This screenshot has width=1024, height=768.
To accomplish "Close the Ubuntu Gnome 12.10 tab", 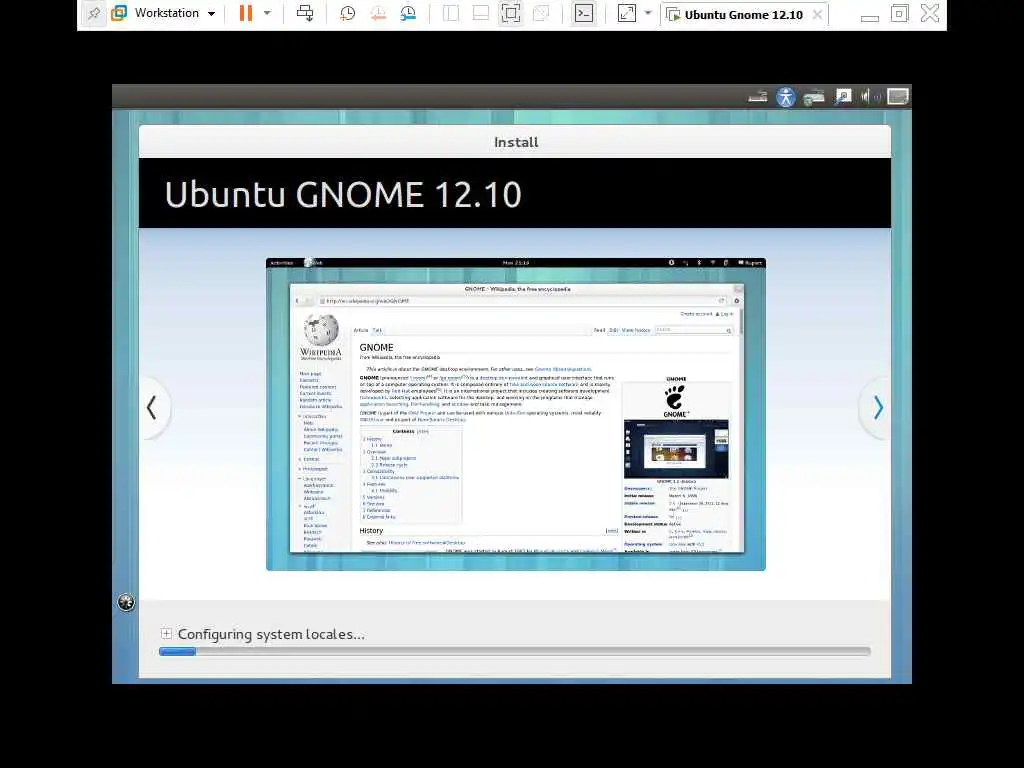I will tap(817, 14).
